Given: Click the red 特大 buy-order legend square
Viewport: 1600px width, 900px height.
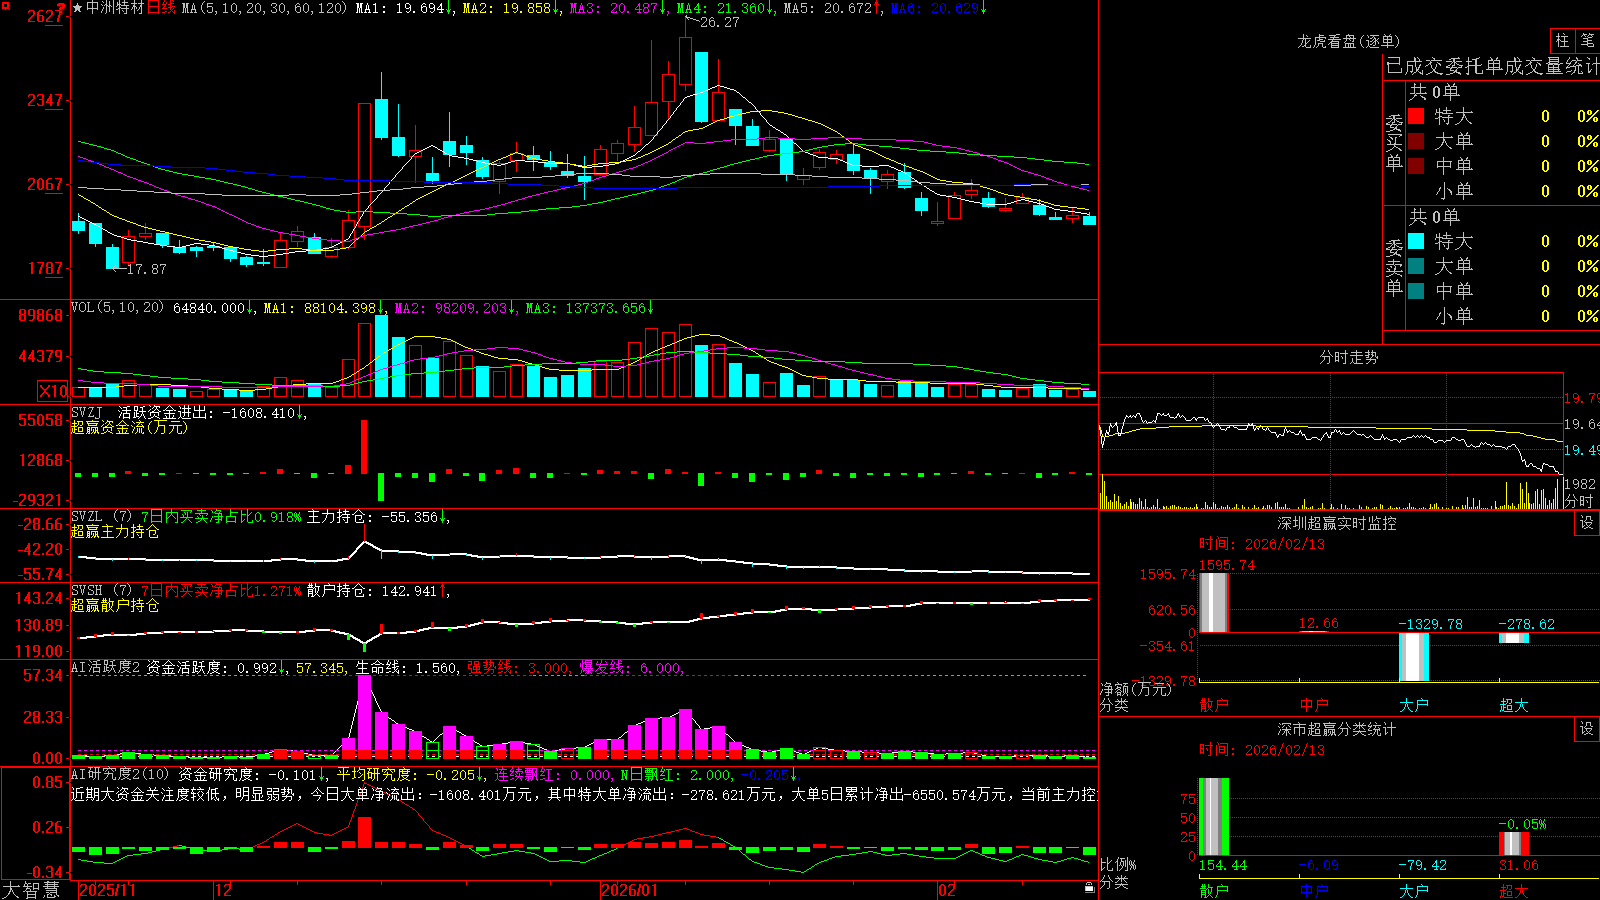Looking at the screenshot, I should pos(1416,116).
